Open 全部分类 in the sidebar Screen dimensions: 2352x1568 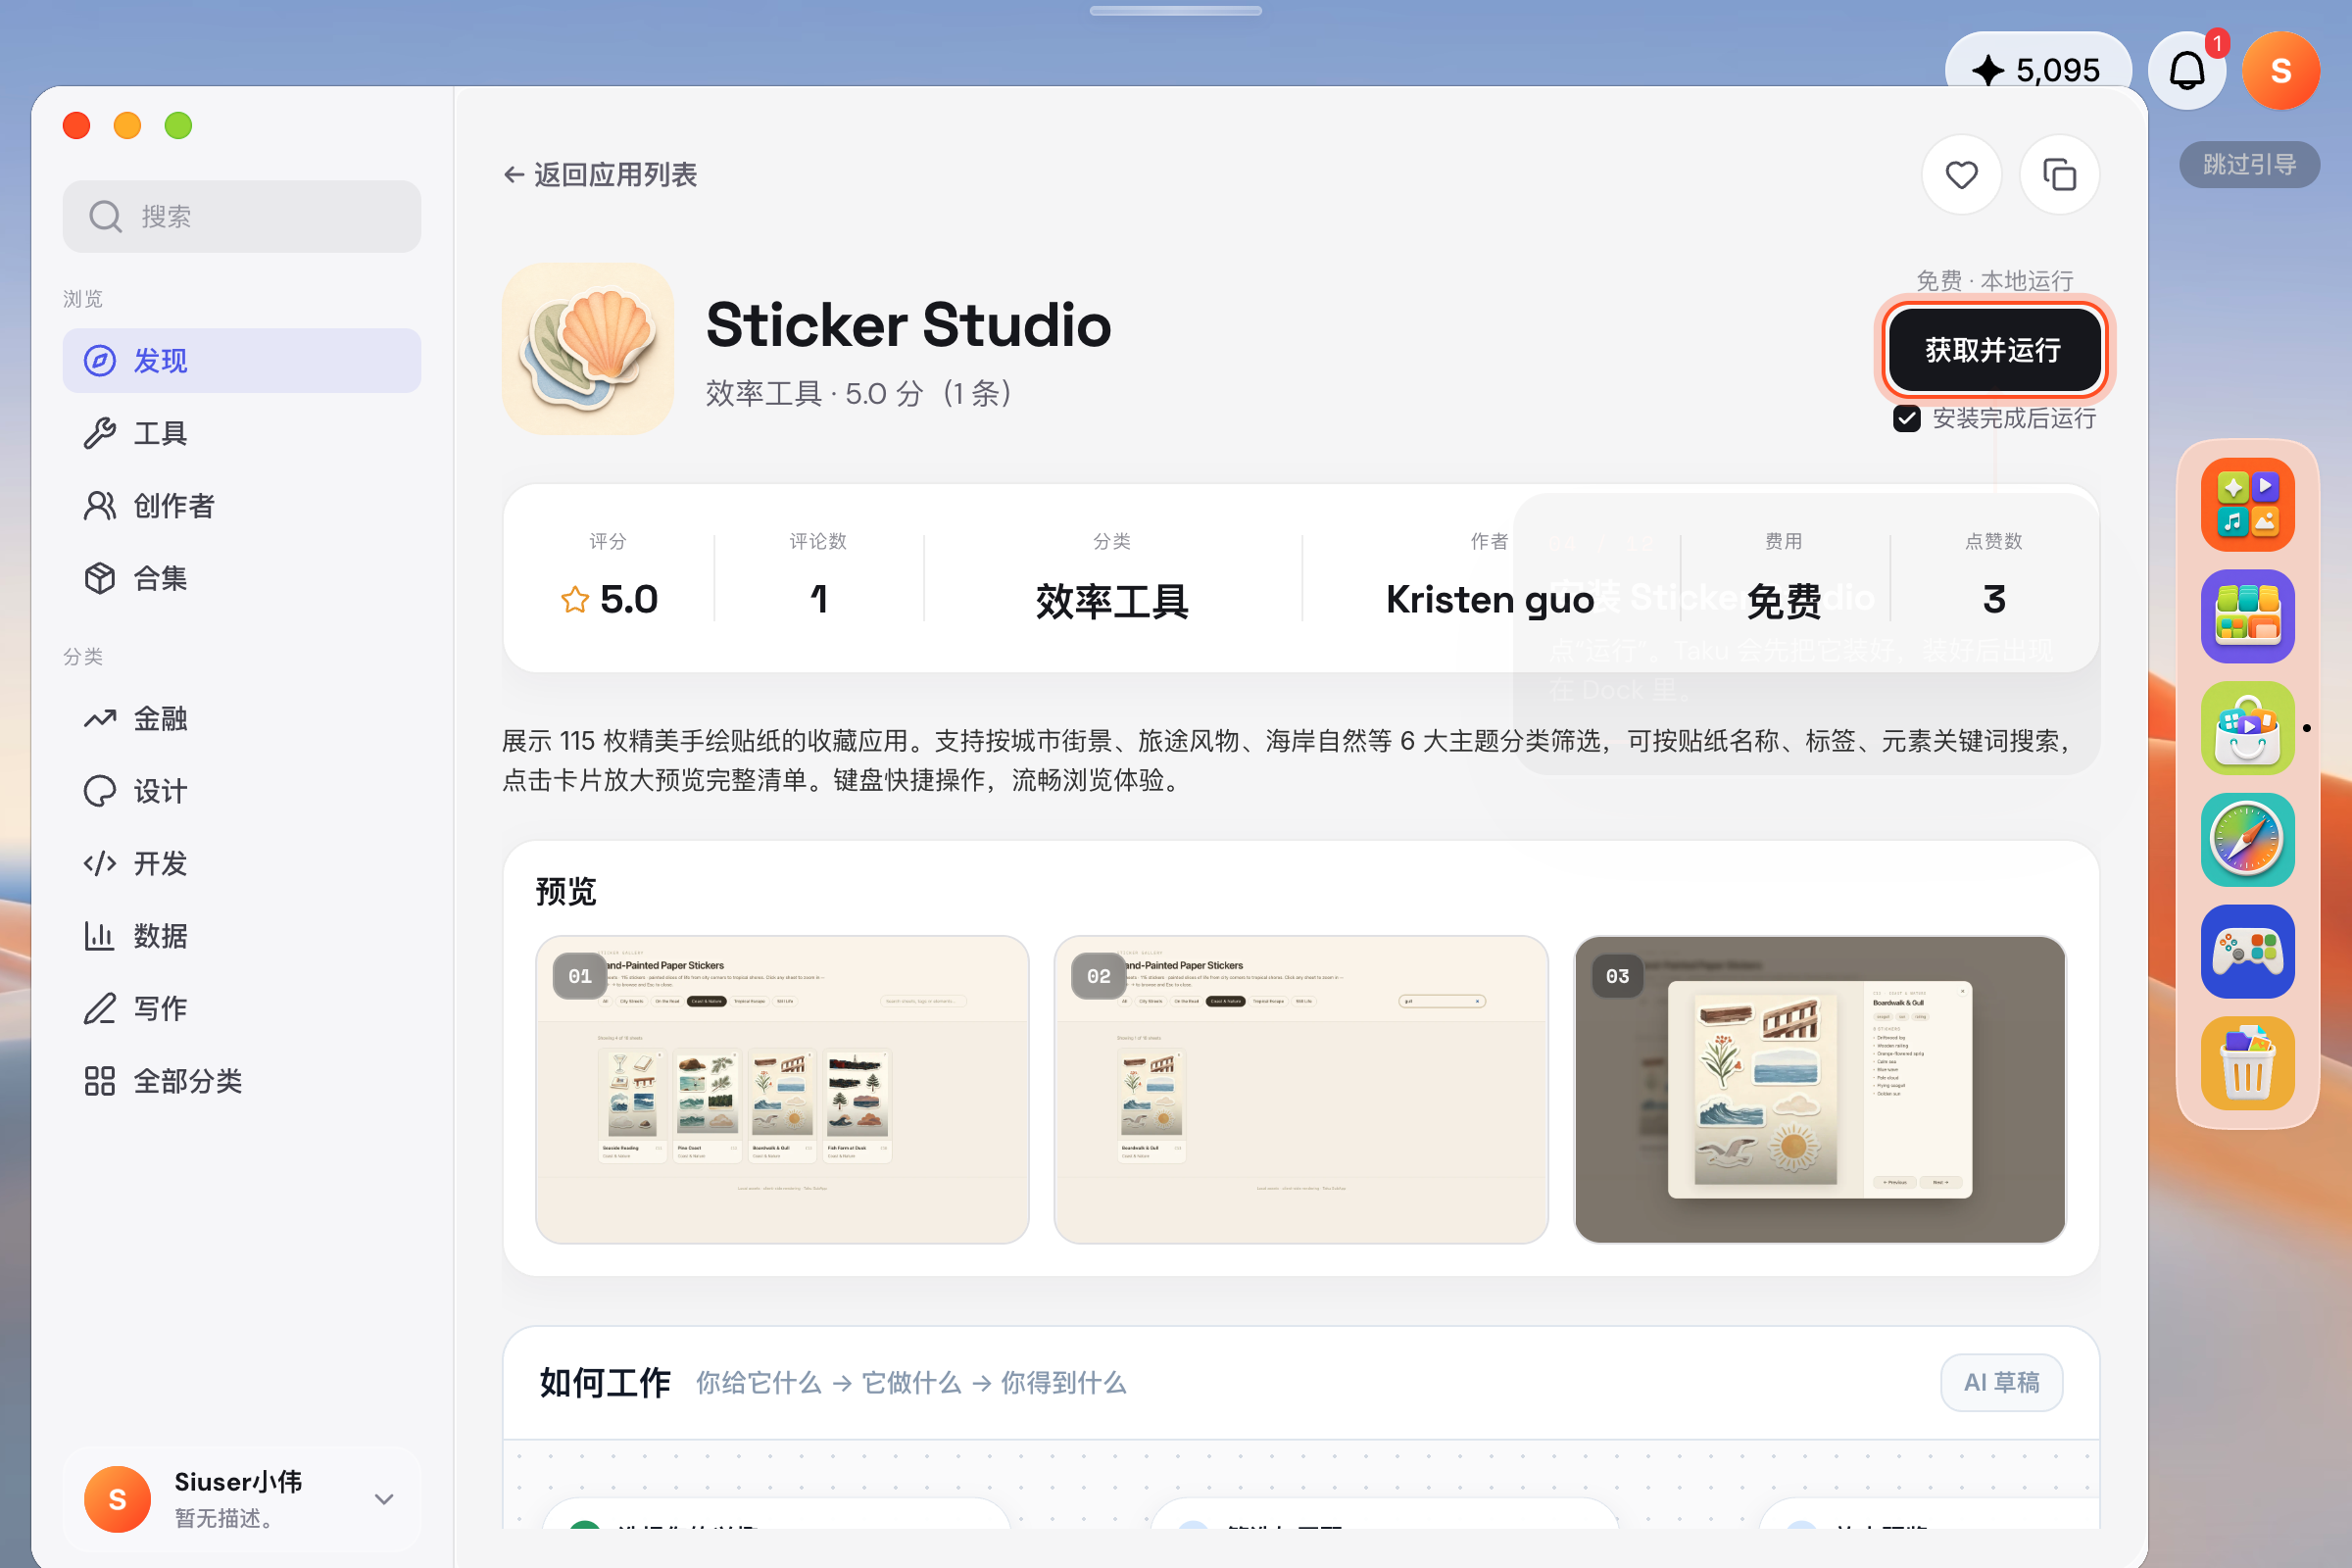[x=242, y=1081]
